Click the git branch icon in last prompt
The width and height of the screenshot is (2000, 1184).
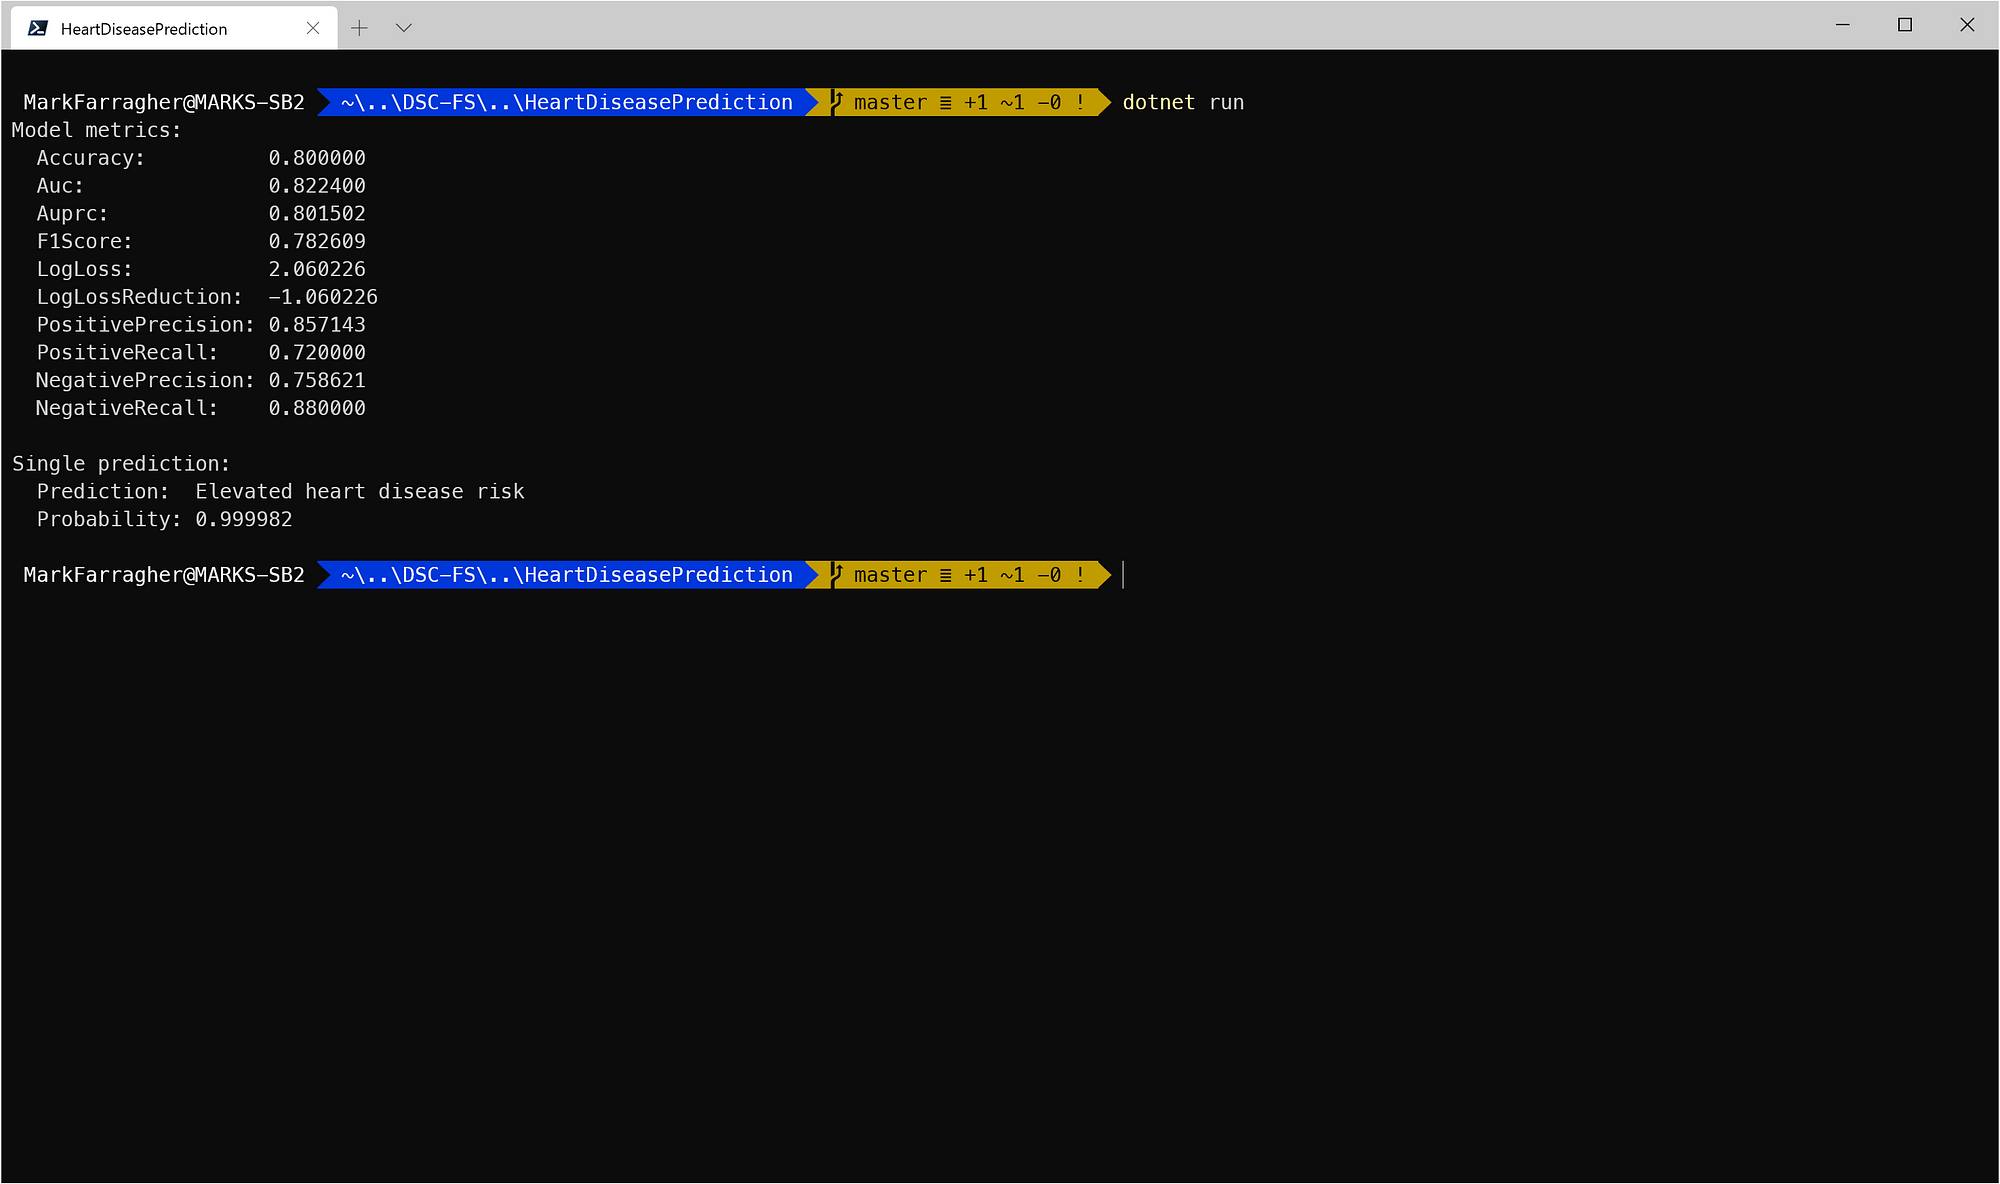838,575
